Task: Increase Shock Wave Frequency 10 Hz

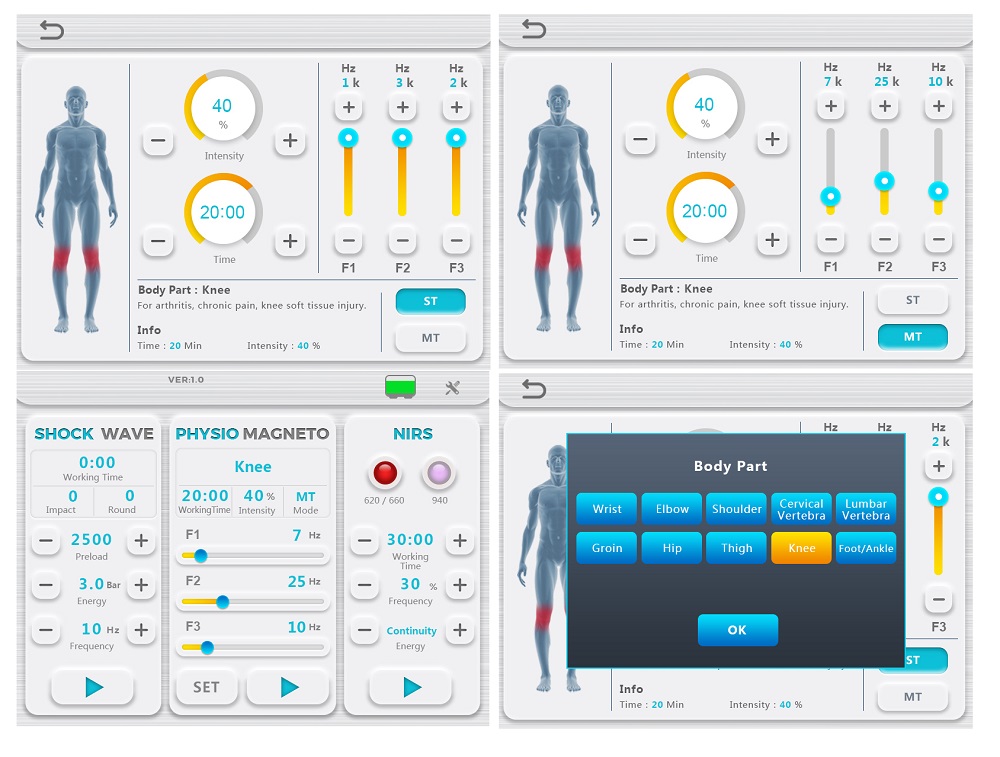Action: 141,630
